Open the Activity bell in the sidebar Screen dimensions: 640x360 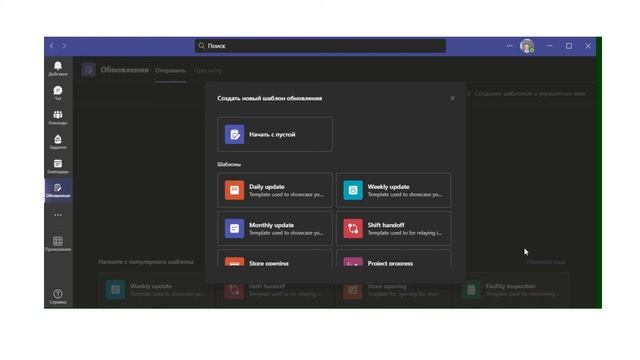(x=58, y=68)
